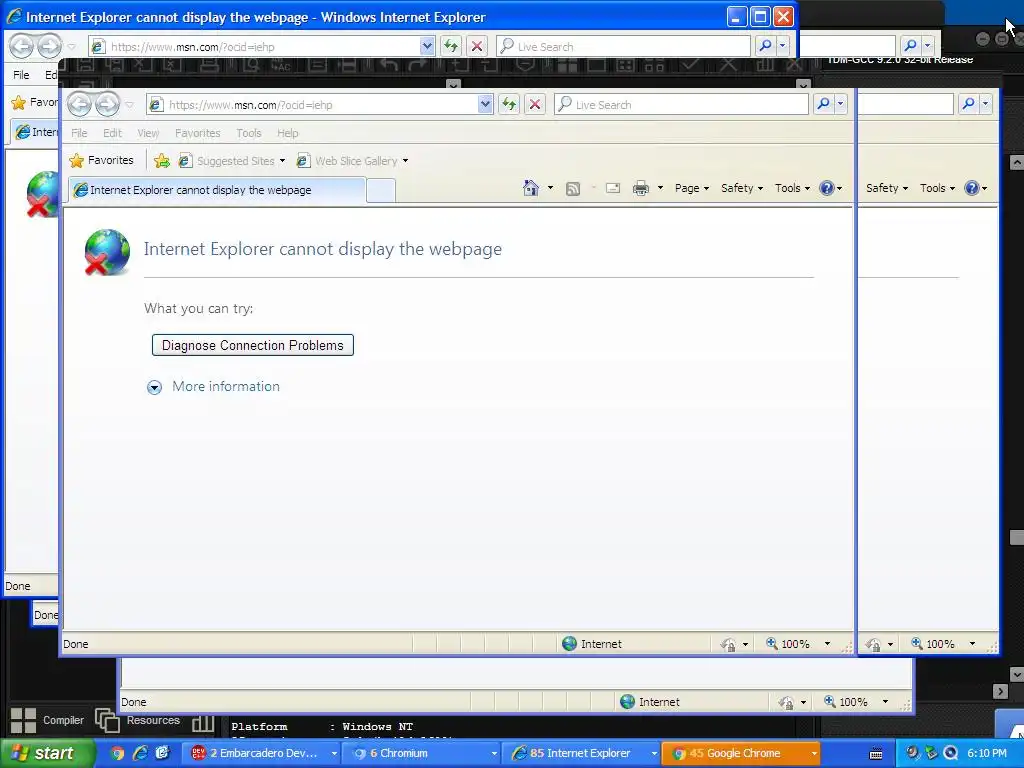1024x768 pixels.
Task: Open Help menu in menu bar
Action: pos(287,133)
